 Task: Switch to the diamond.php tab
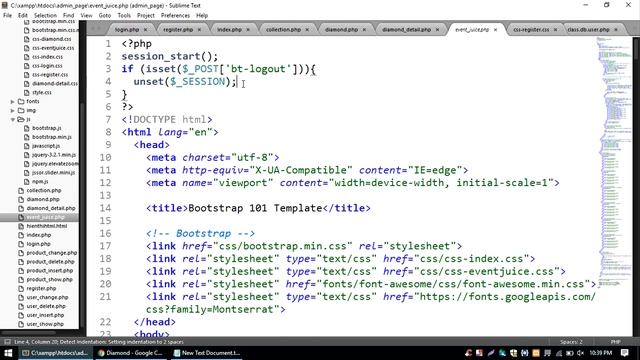tap(341, 29)
